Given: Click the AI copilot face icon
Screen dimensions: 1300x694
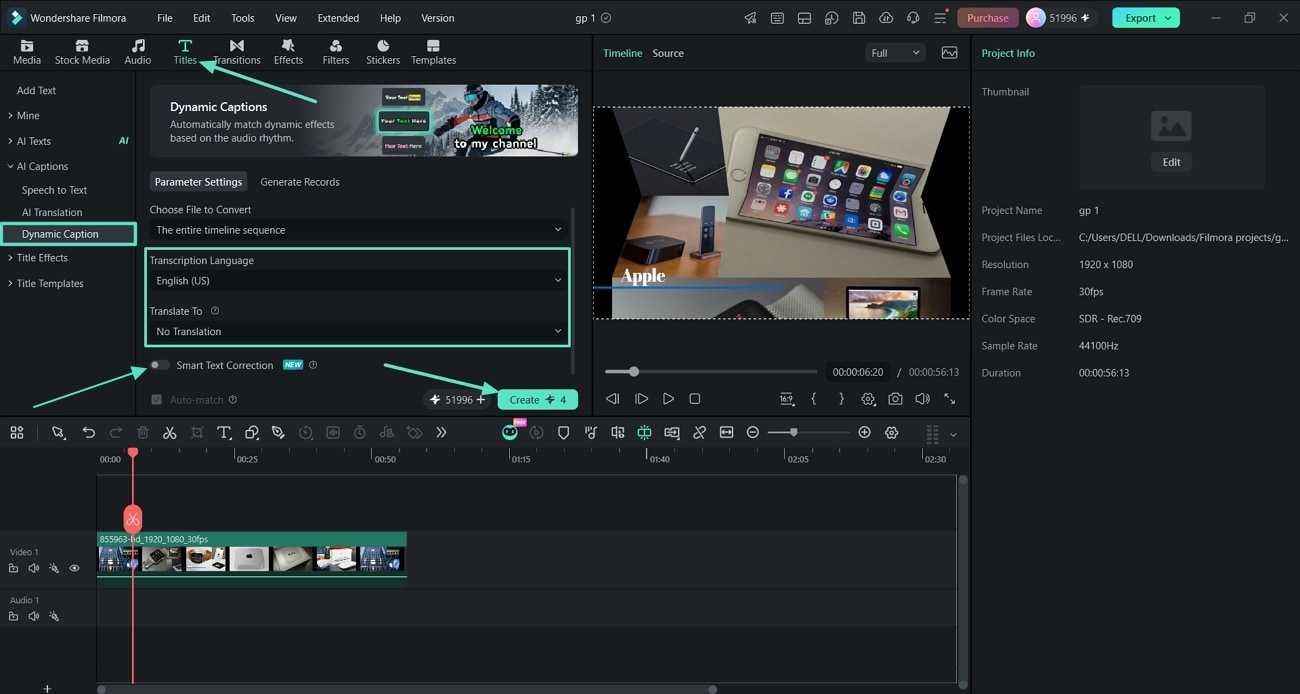Looking at the screenshot, I should point(510,432).
